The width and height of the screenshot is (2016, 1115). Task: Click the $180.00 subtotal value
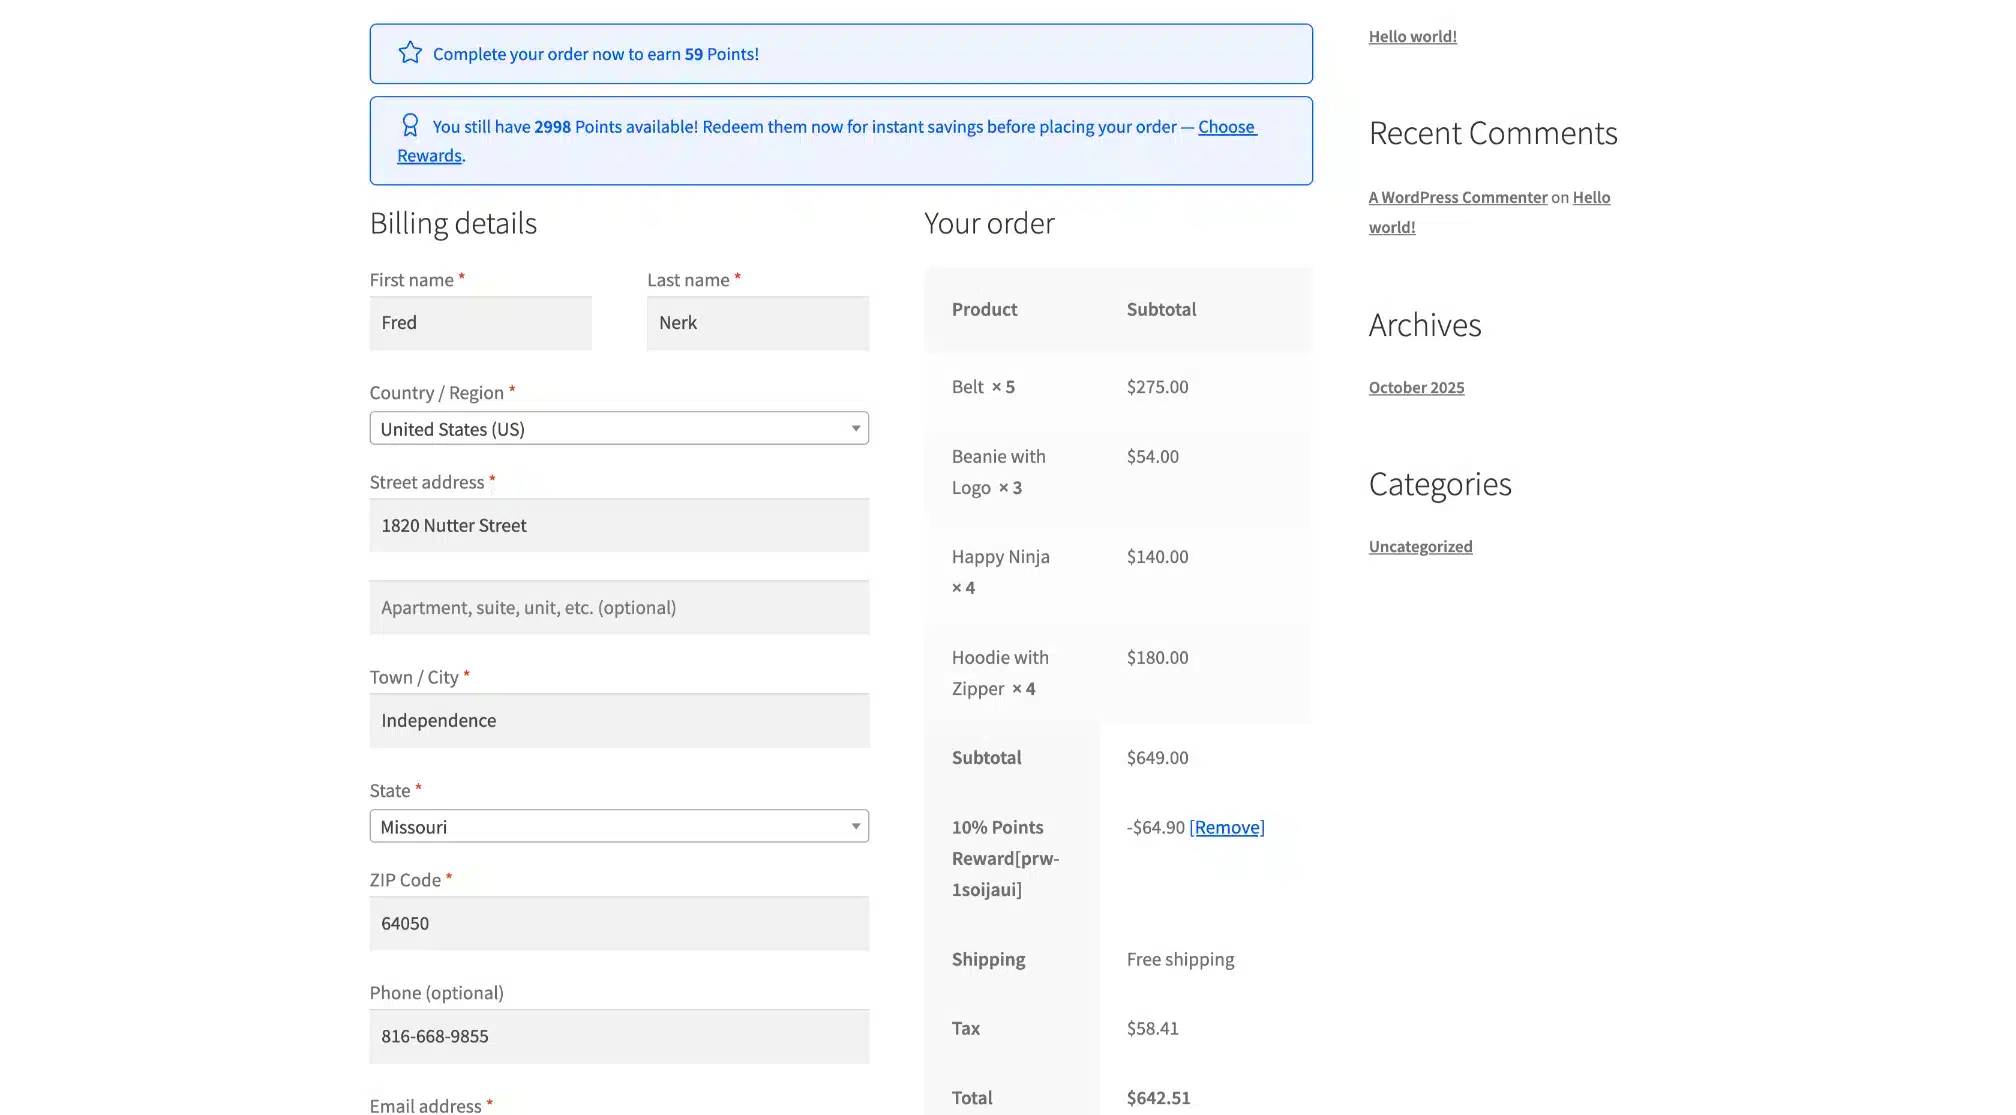pyautogui.click(x=1157, y=658)
